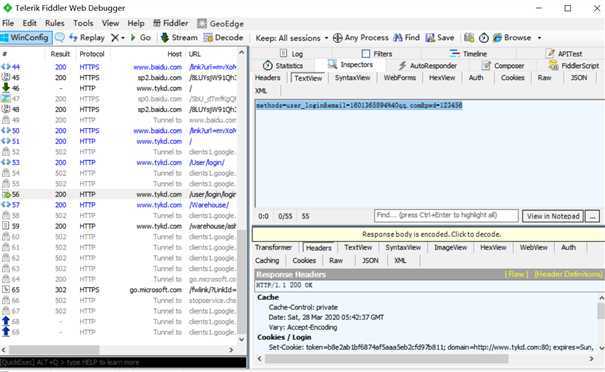Image resolution: width=605 pixels, height=372 pixels.
Task: Switch to the FiddlerScript tab
Action: click(574, 66)
